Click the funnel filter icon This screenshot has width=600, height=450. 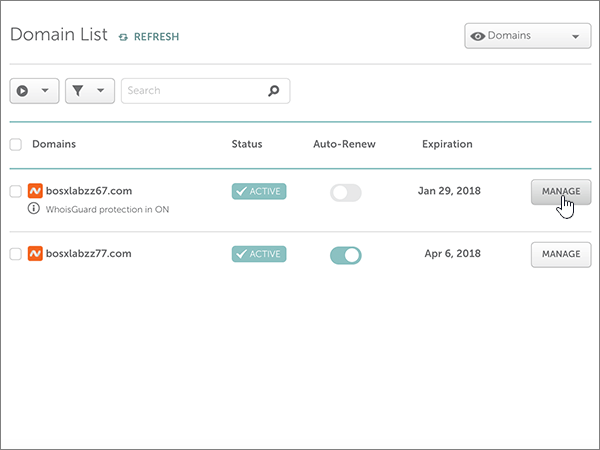(79, 91)
